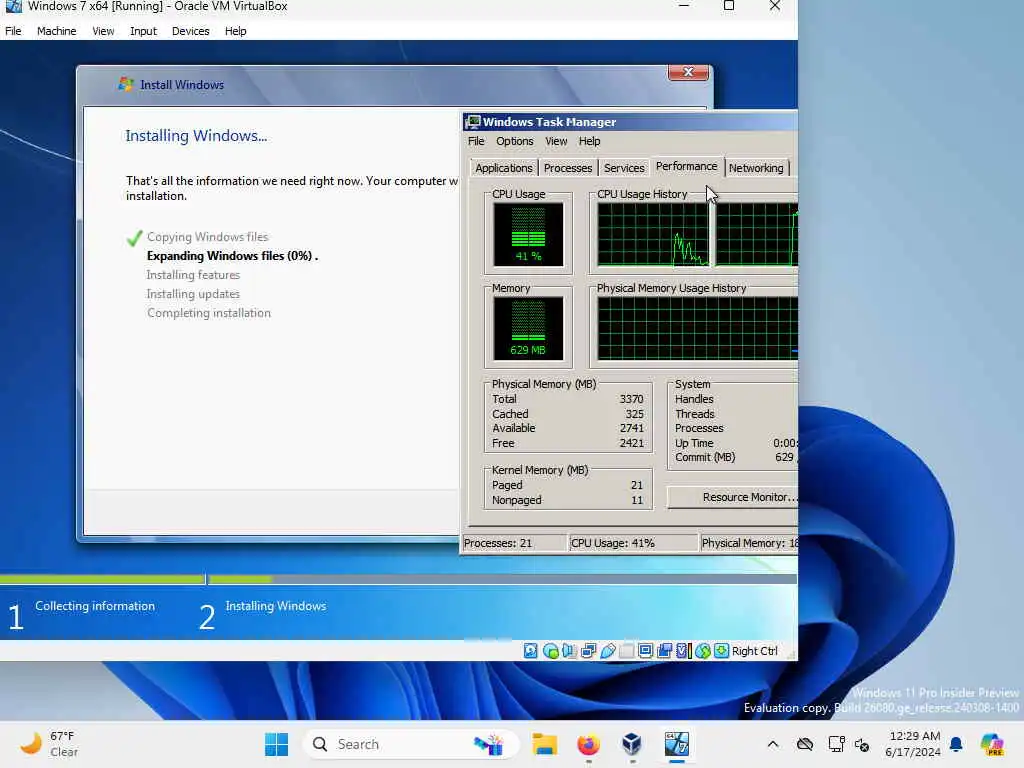The image size is (1024, 768).
Task: Open the Windows Start button on taskbar
Action: tap(276, 744)
